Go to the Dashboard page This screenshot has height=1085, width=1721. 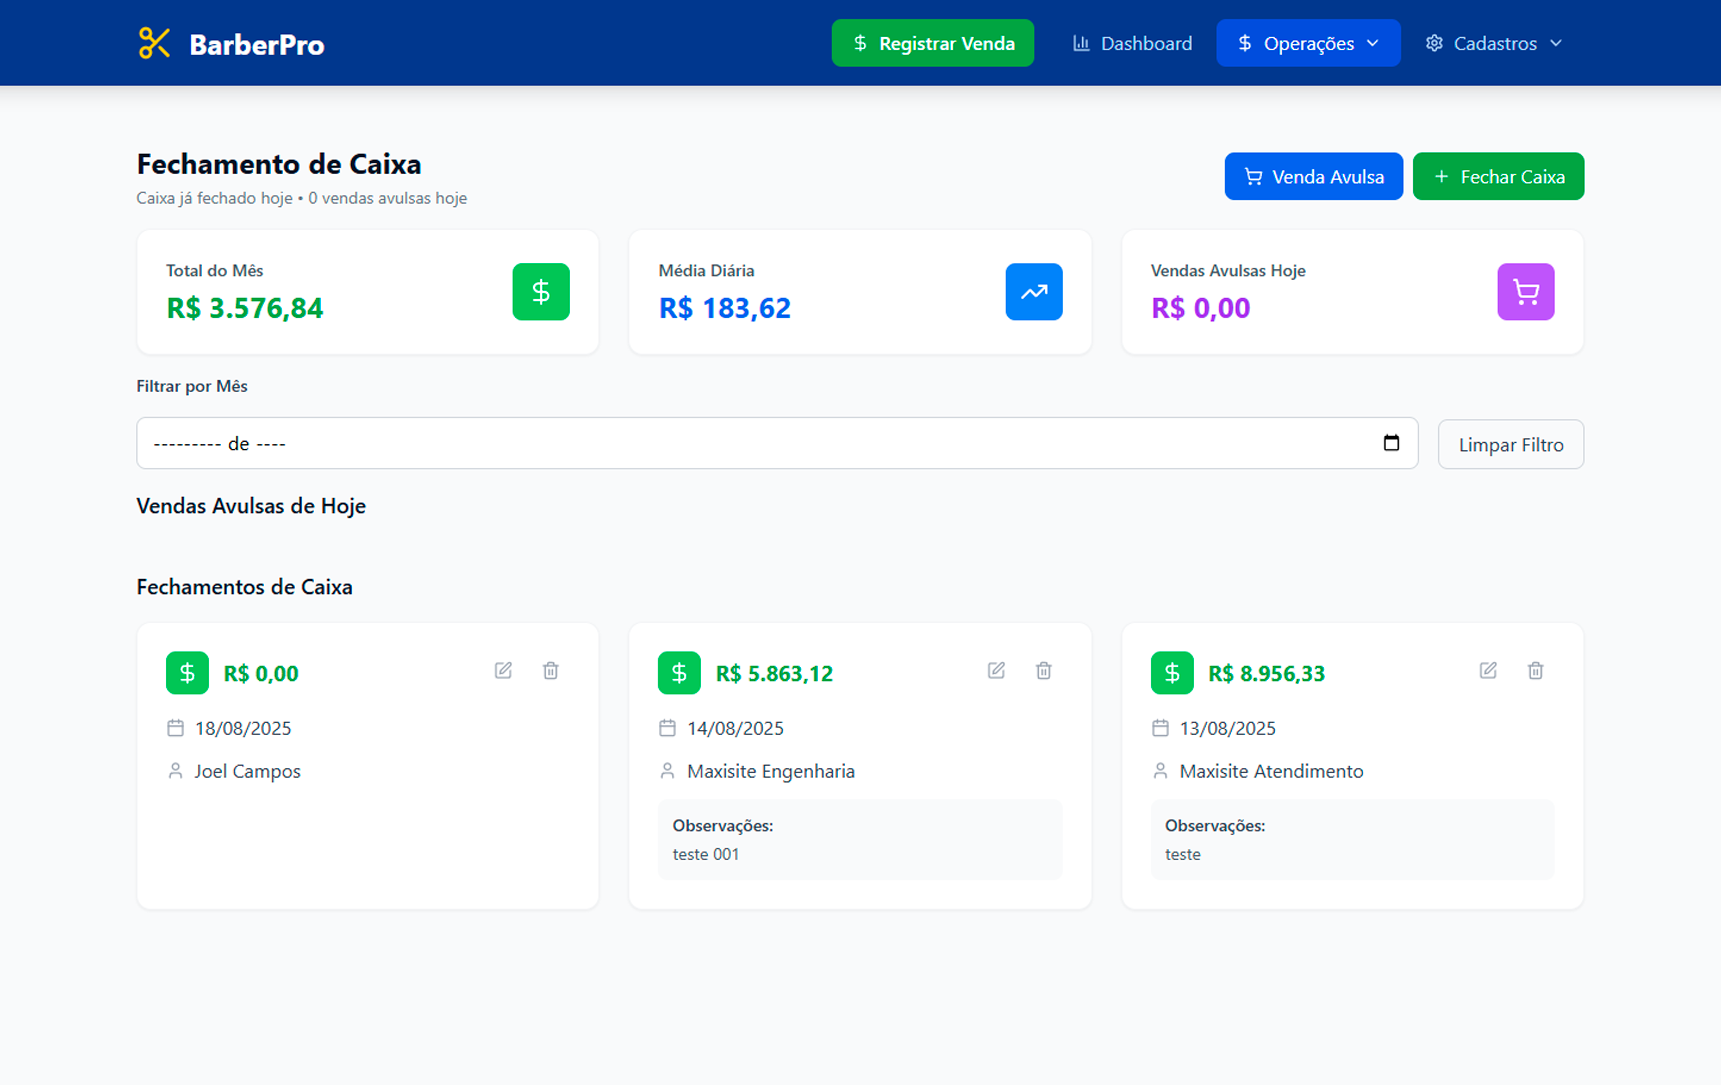click(1132, 43)
